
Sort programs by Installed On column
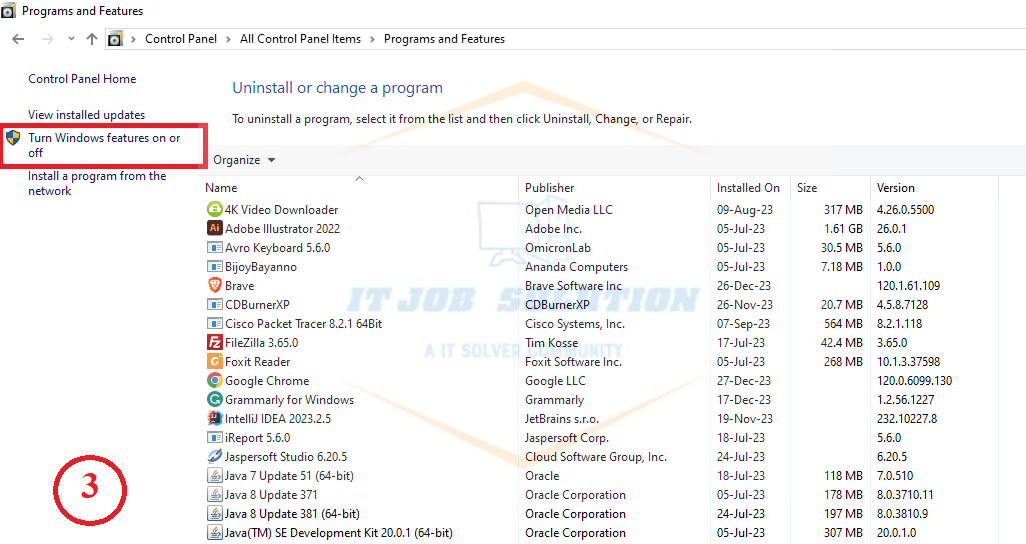coord(748,188)
